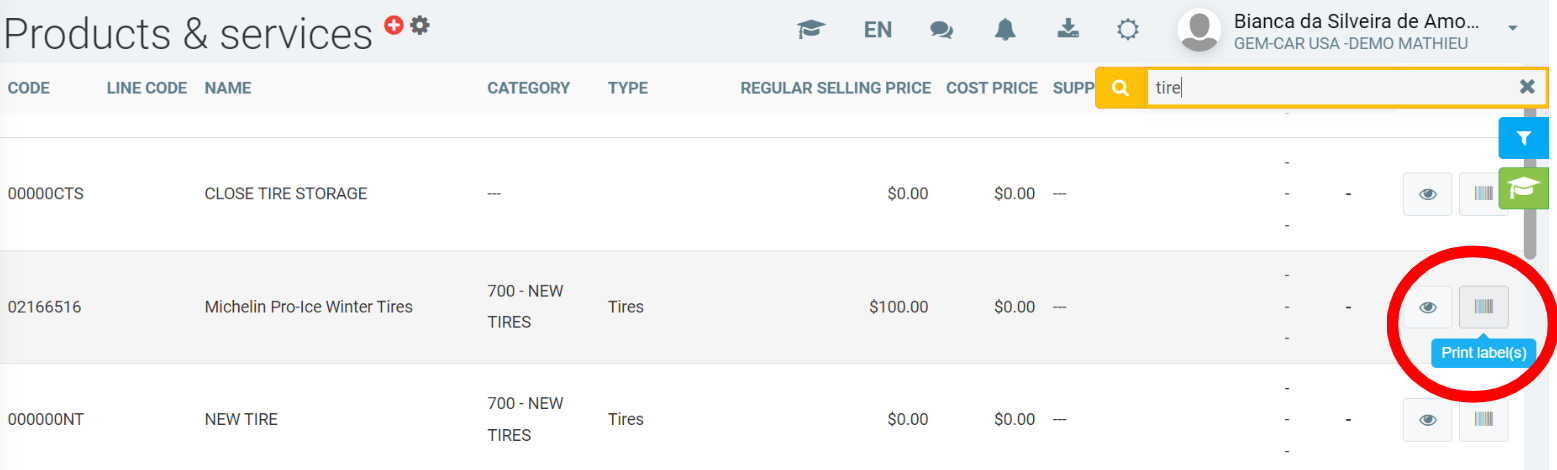This screenshot has width=1557, height=470.
Task: Print labels for CLOSE TIRE STORAGE
Action: click(x=1483, y=194)
